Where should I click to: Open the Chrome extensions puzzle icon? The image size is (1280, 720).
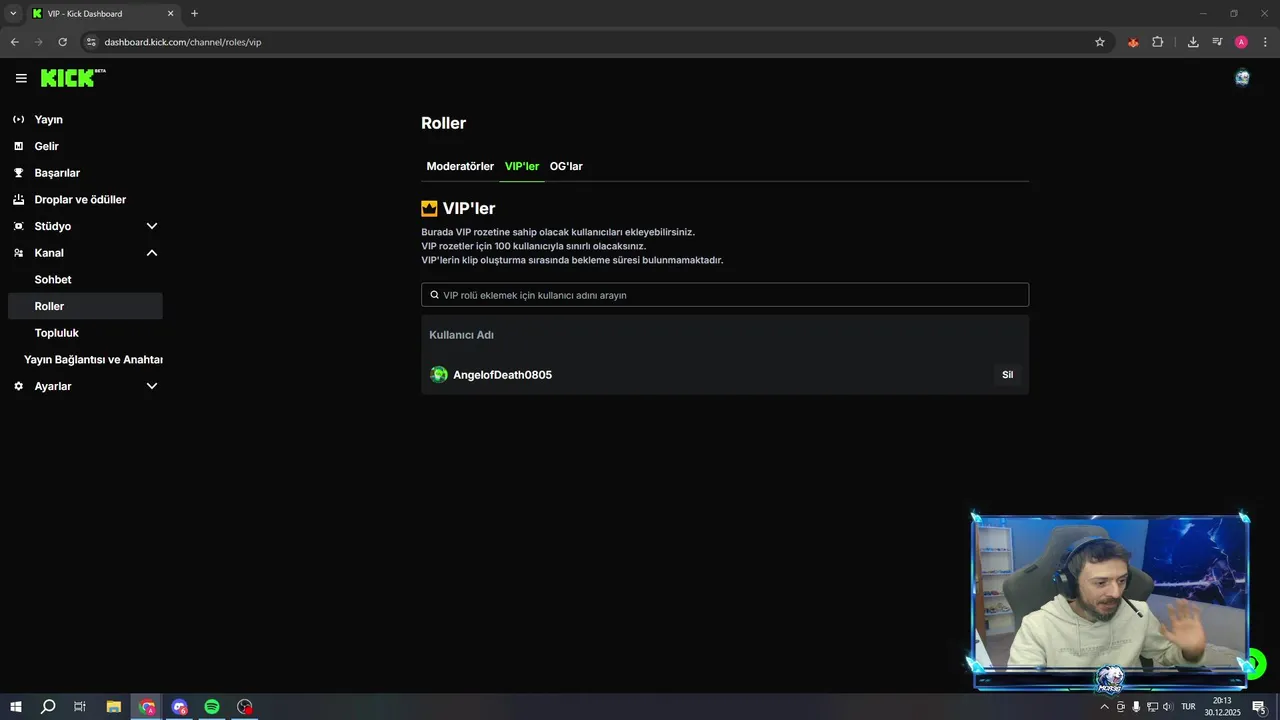[x=1158, y=42]
